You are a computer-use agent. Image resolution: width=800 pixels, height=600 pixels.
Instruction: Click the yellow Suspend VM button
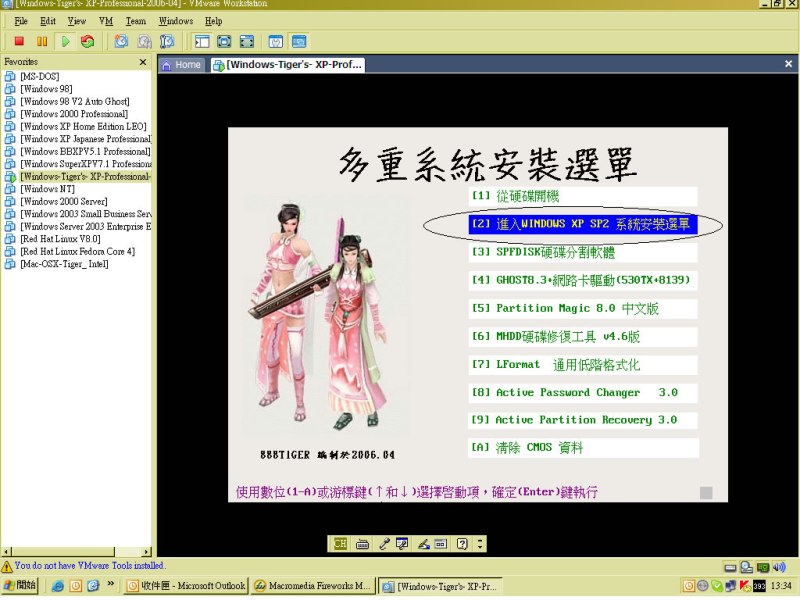[42, 41]
